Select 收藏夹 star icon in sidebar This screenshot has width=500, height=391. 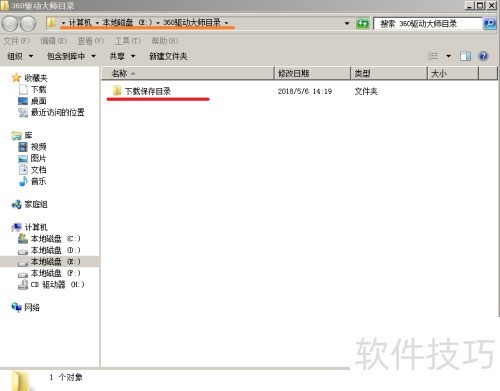pyautogui.click(x=16, y=78)
